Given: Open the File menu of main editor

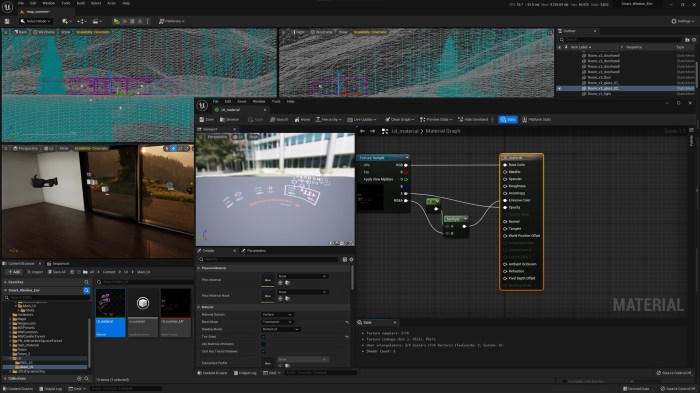Looking at the screenshot, I should point(21,3).
